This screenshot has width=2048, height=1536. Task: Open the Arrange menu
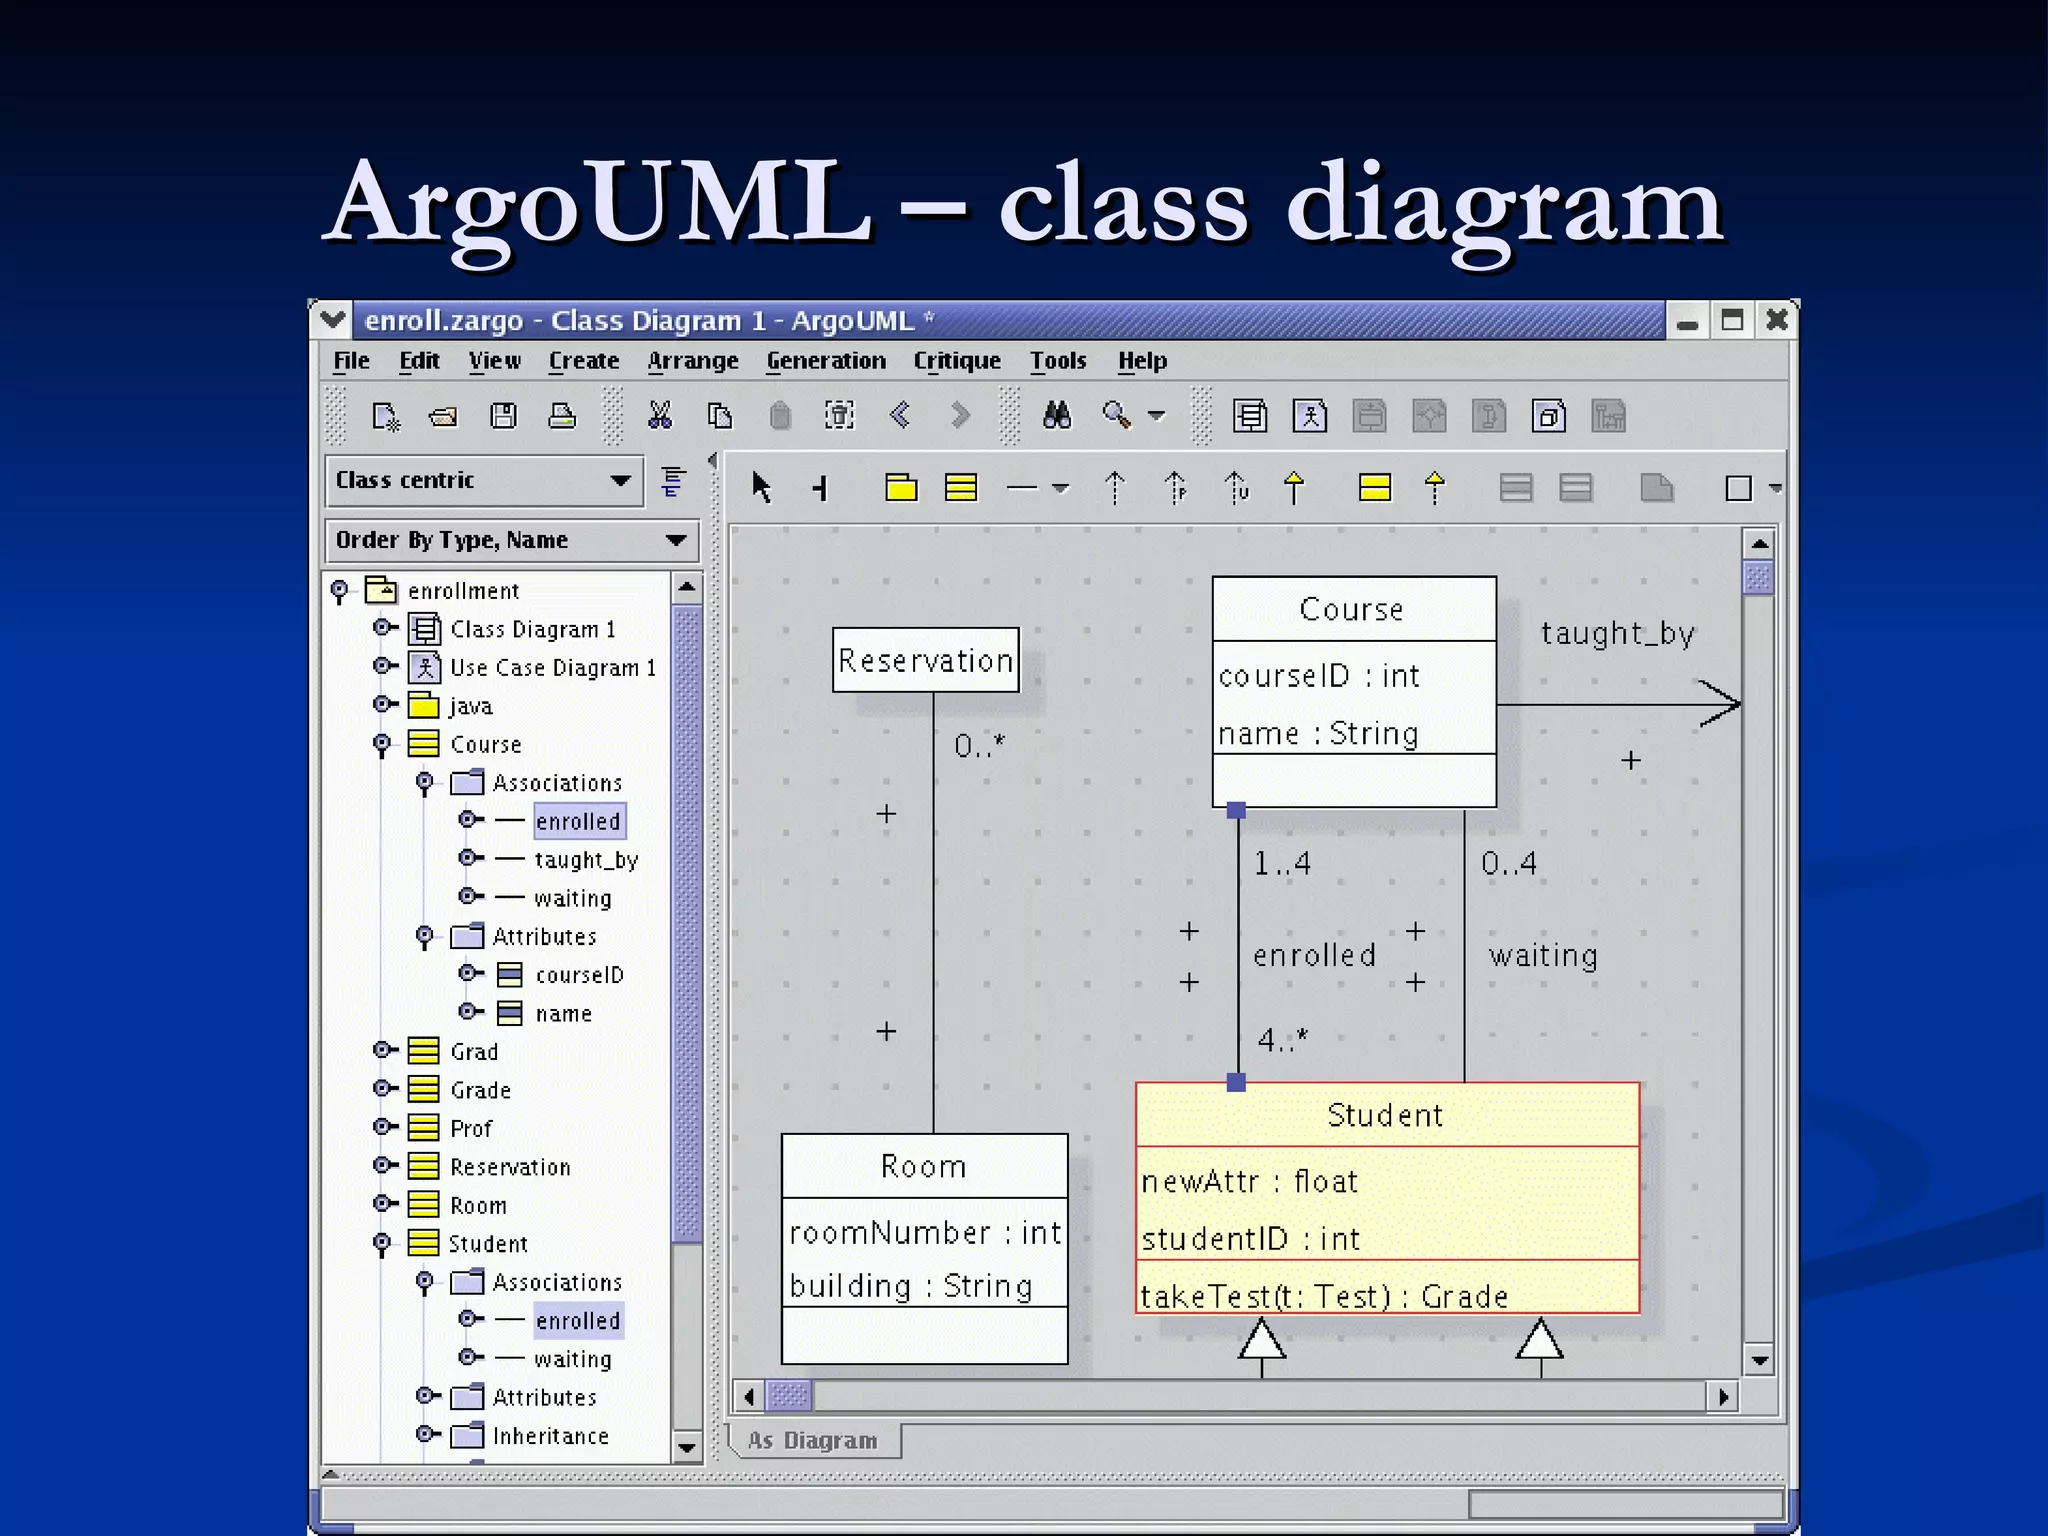(x=693, y=361)
